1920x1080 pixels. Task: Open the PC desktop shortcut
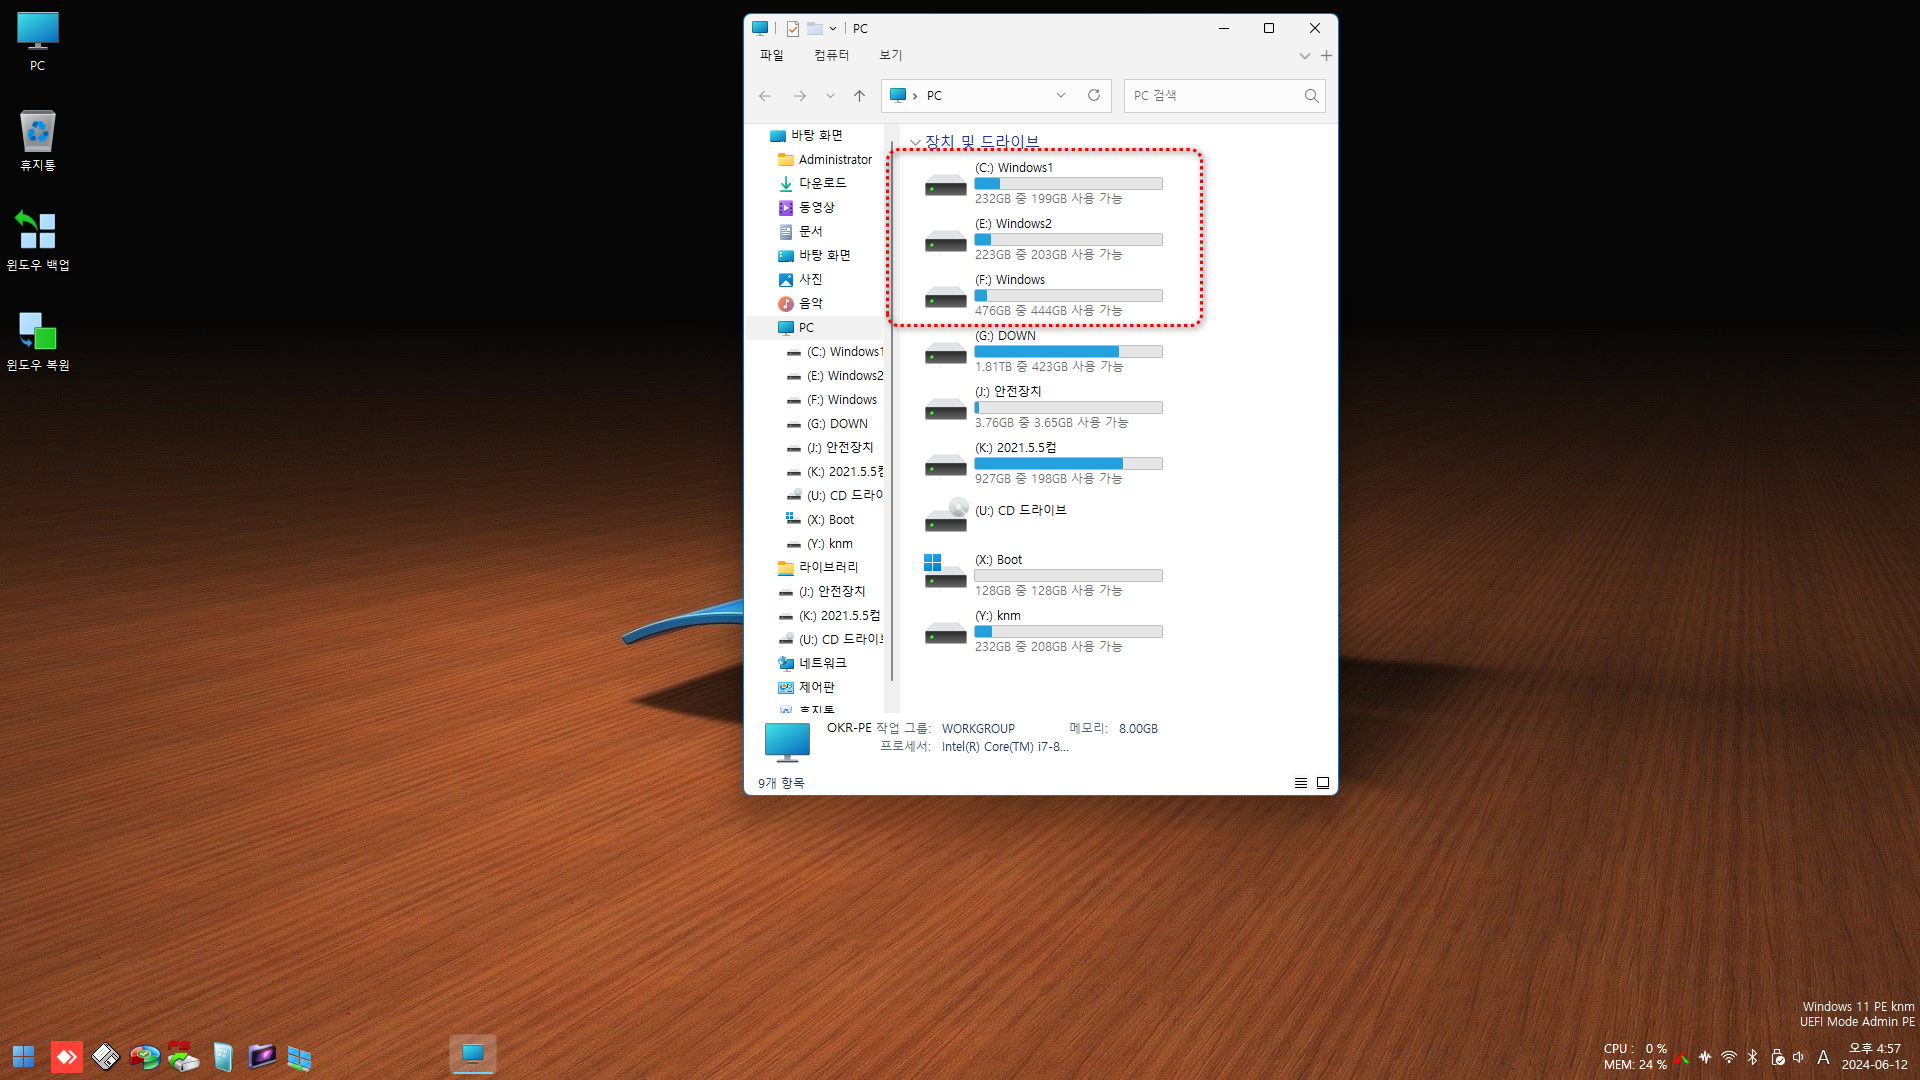pos(38,42)
